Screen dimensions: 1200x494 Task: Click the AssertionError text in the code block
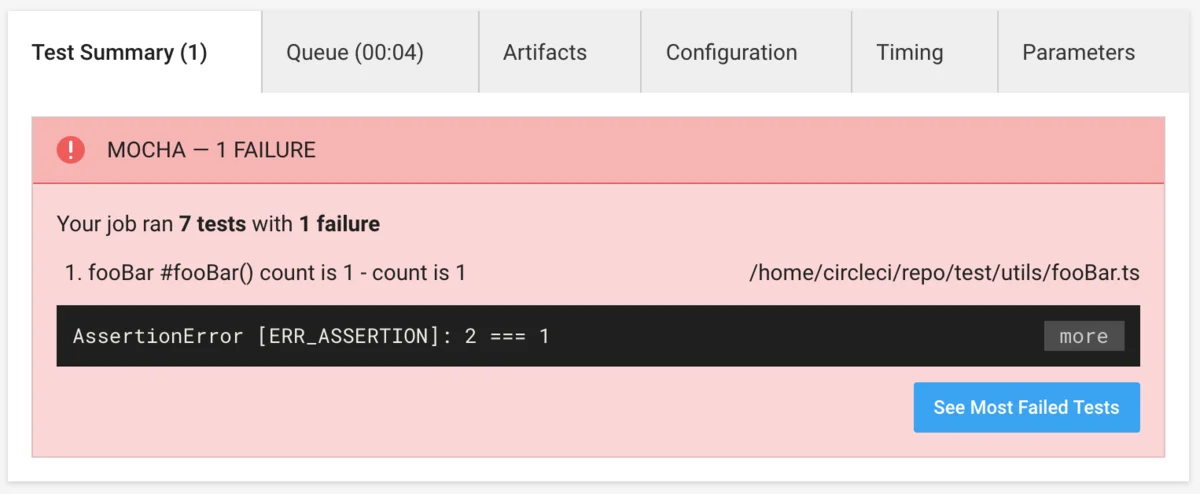pos(157,336)
